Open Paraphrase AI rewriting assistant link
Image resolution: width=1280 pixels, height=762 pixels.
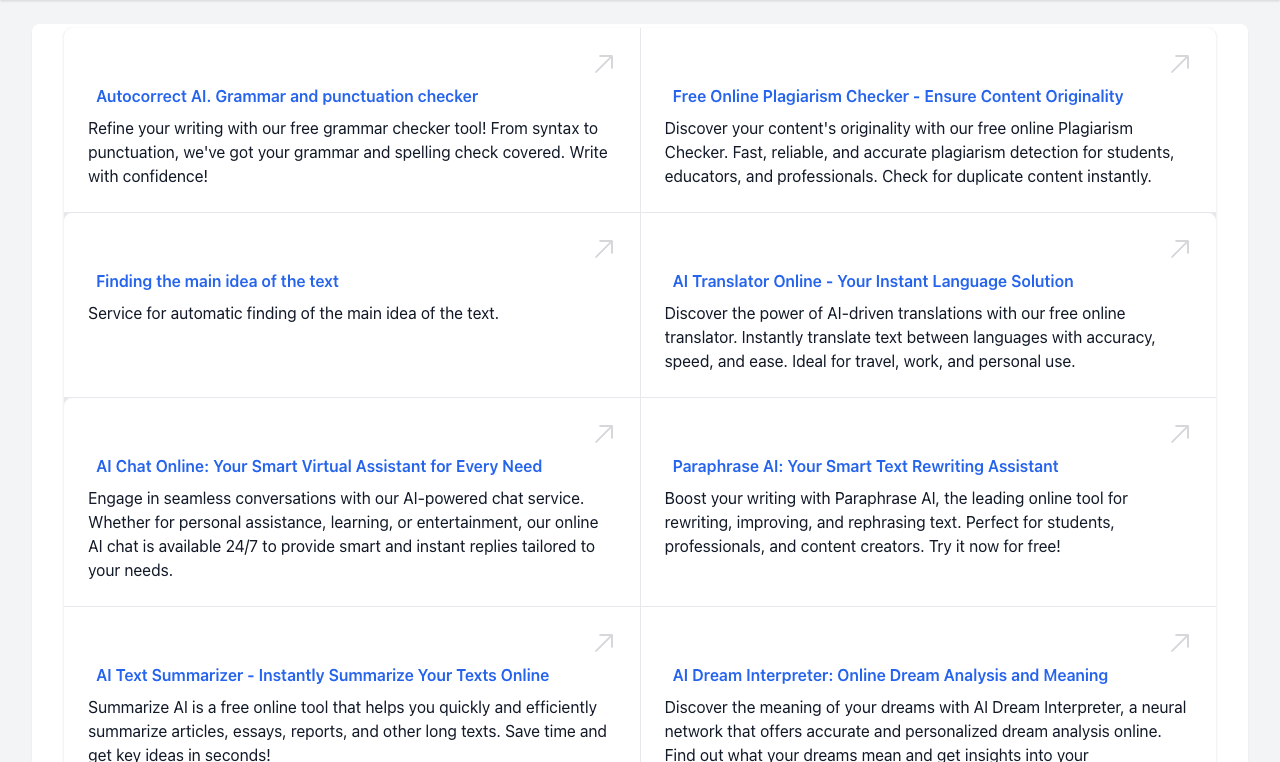865,467
